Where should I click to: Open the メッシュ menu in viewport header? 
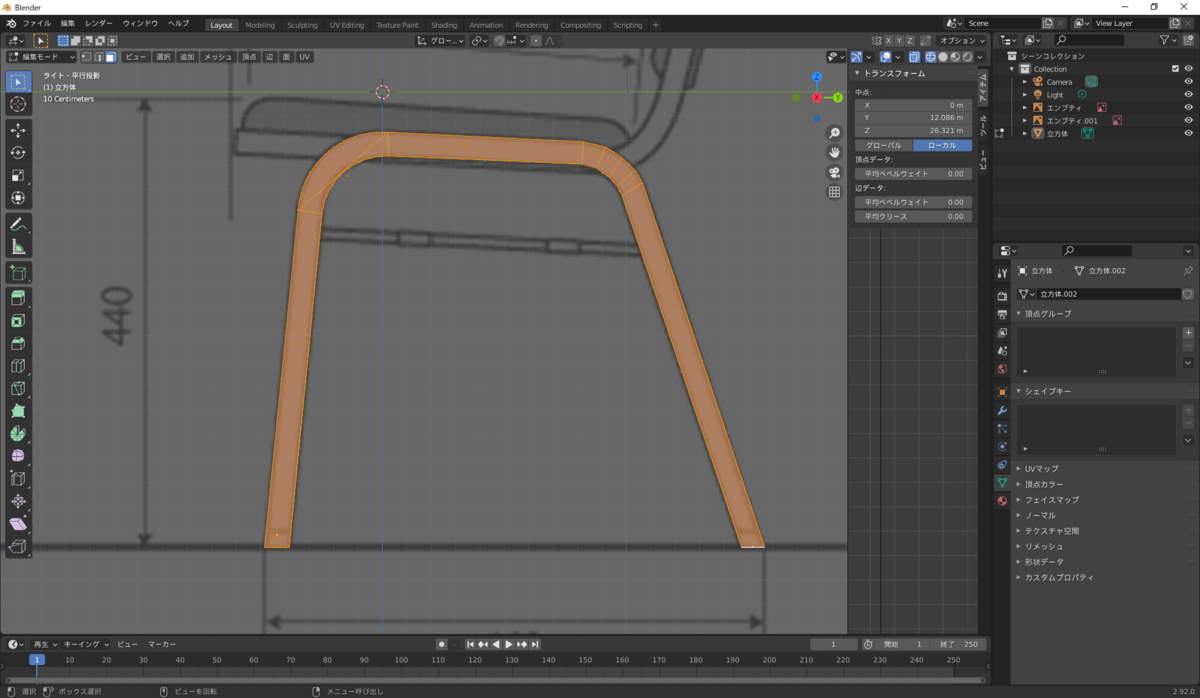(x=218, y=57)
